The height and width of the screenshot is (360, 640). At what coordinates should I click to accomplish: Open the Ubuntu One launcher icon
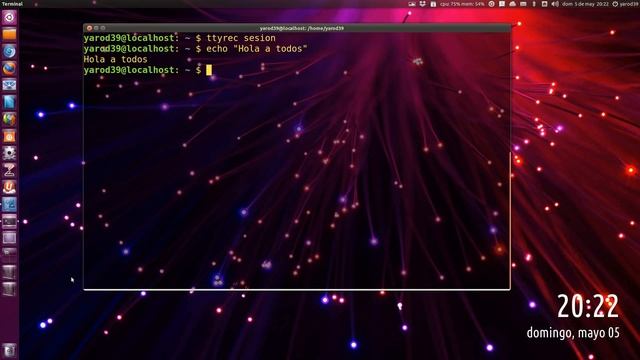[9, 187]
